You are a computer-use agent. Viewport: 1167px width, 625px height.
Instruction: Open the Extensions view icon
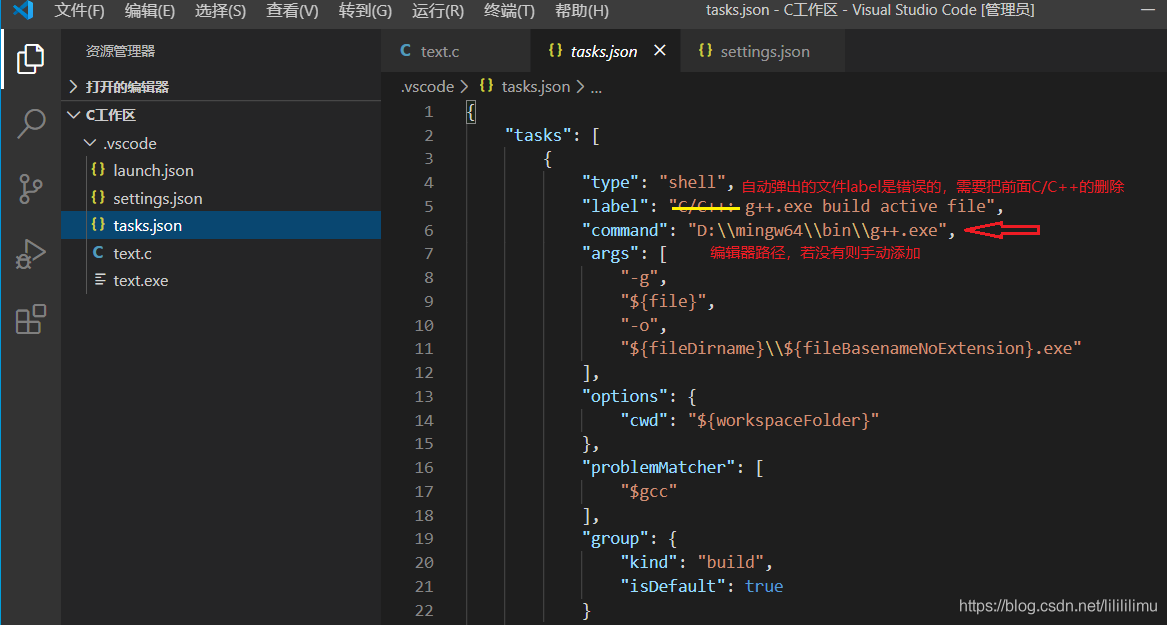point(30,319)
